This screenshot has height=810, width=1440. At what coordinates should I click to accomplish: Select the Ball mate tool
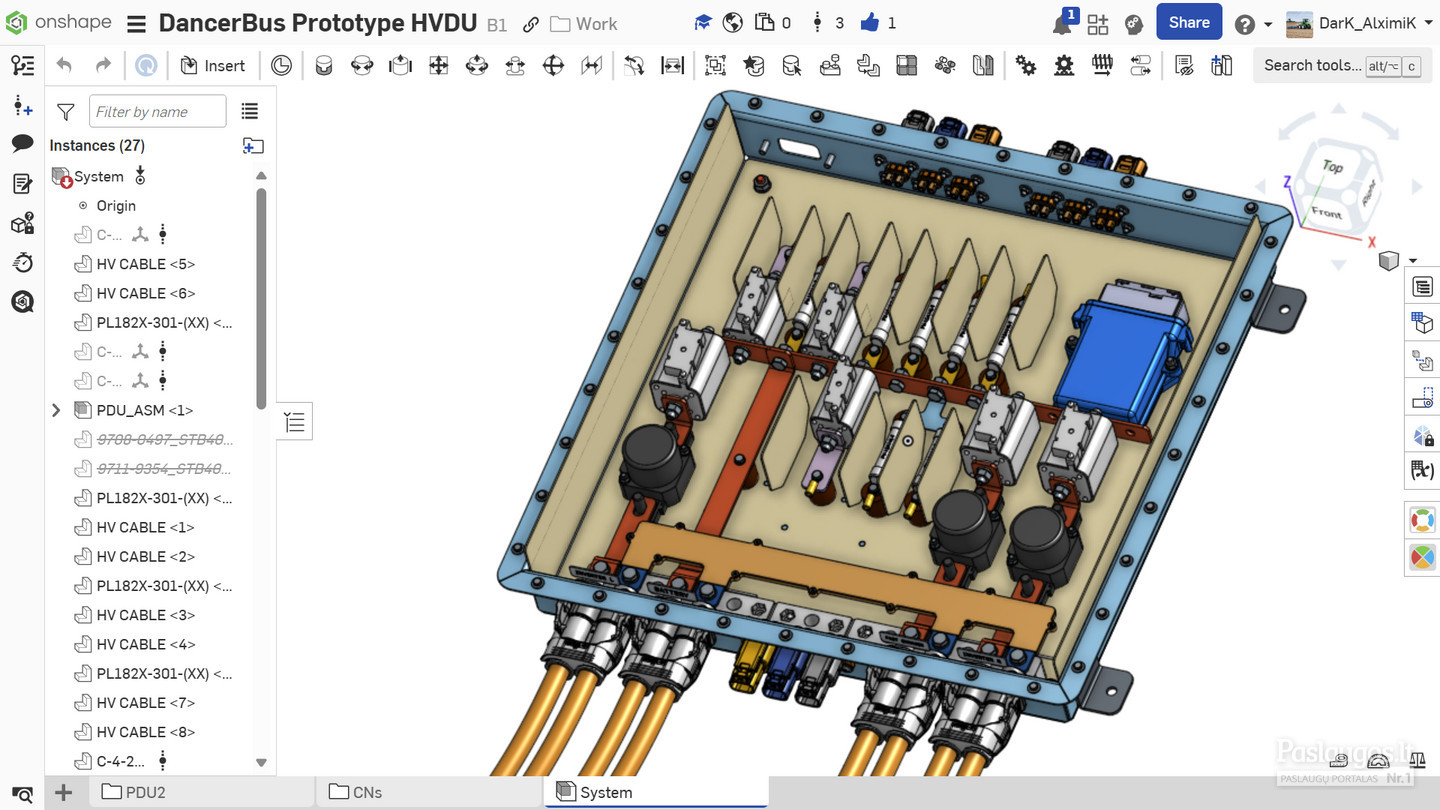pos(553,66)
